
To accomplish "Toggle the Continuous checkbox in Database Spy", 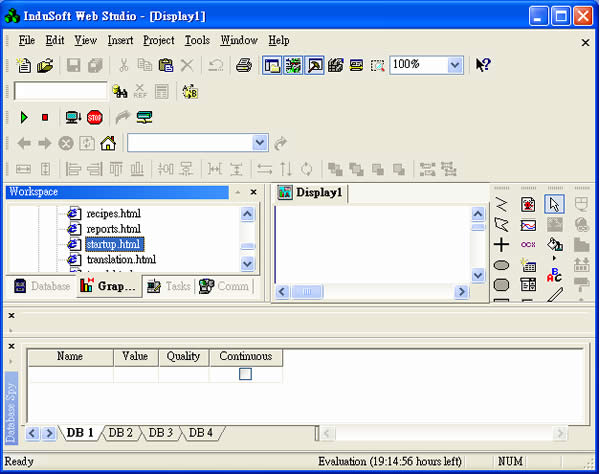I will pyautogui.click(x=245, y=374).
